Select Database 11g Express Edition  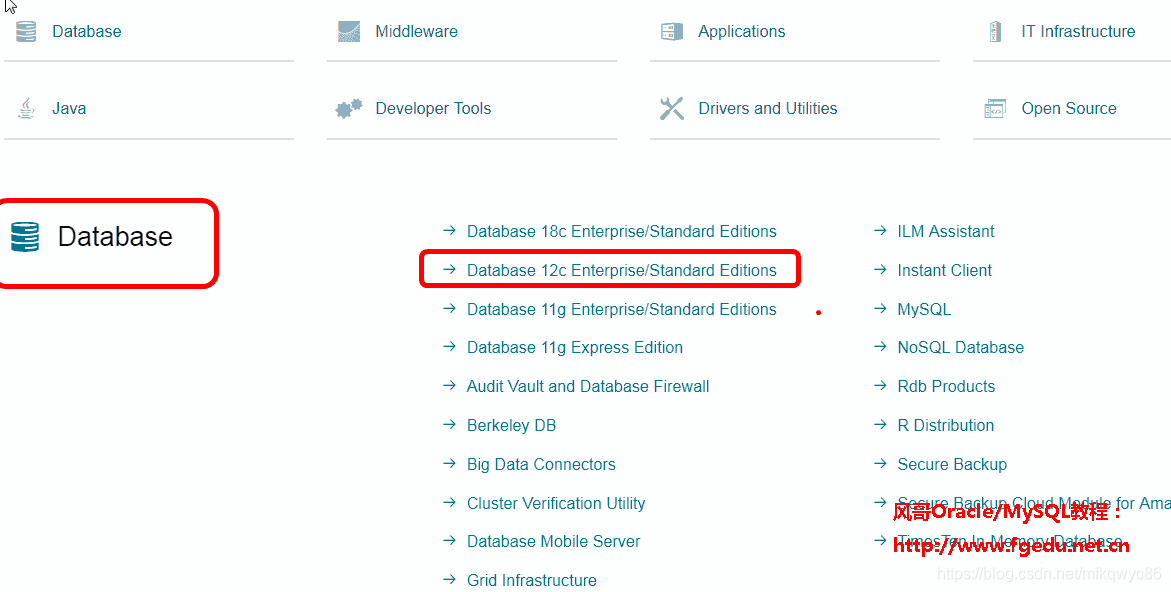click(x=575, y=347)
